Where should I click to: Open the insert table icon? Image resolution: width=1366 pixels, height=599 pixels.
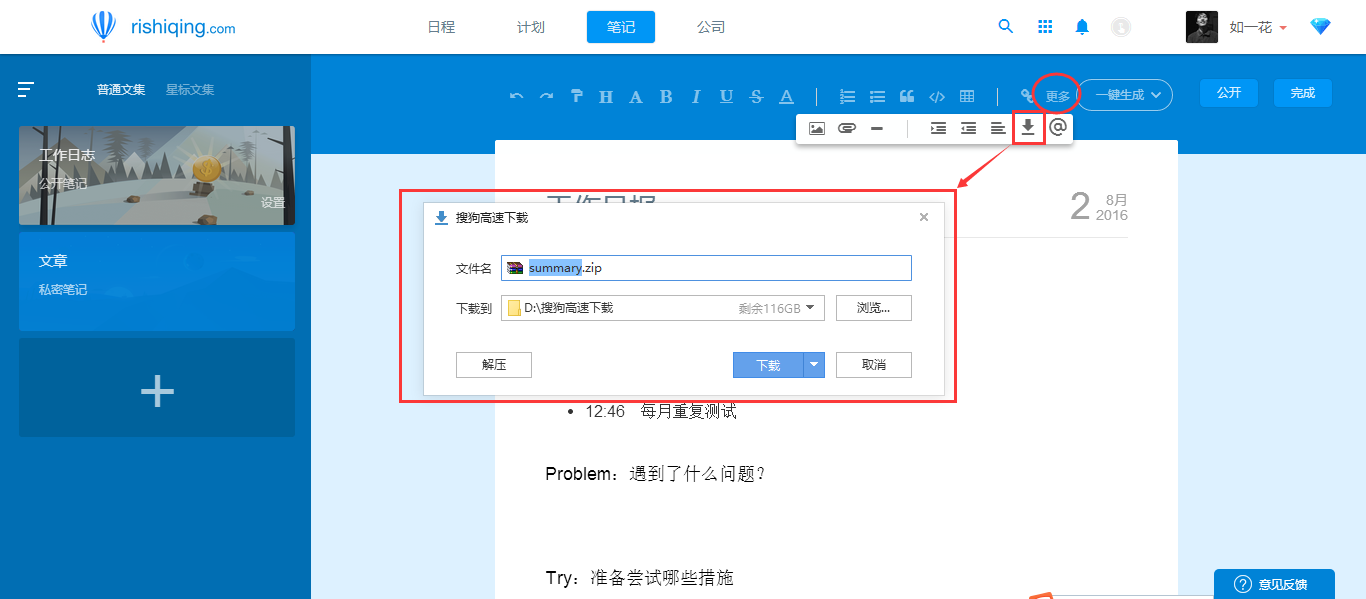967,95
